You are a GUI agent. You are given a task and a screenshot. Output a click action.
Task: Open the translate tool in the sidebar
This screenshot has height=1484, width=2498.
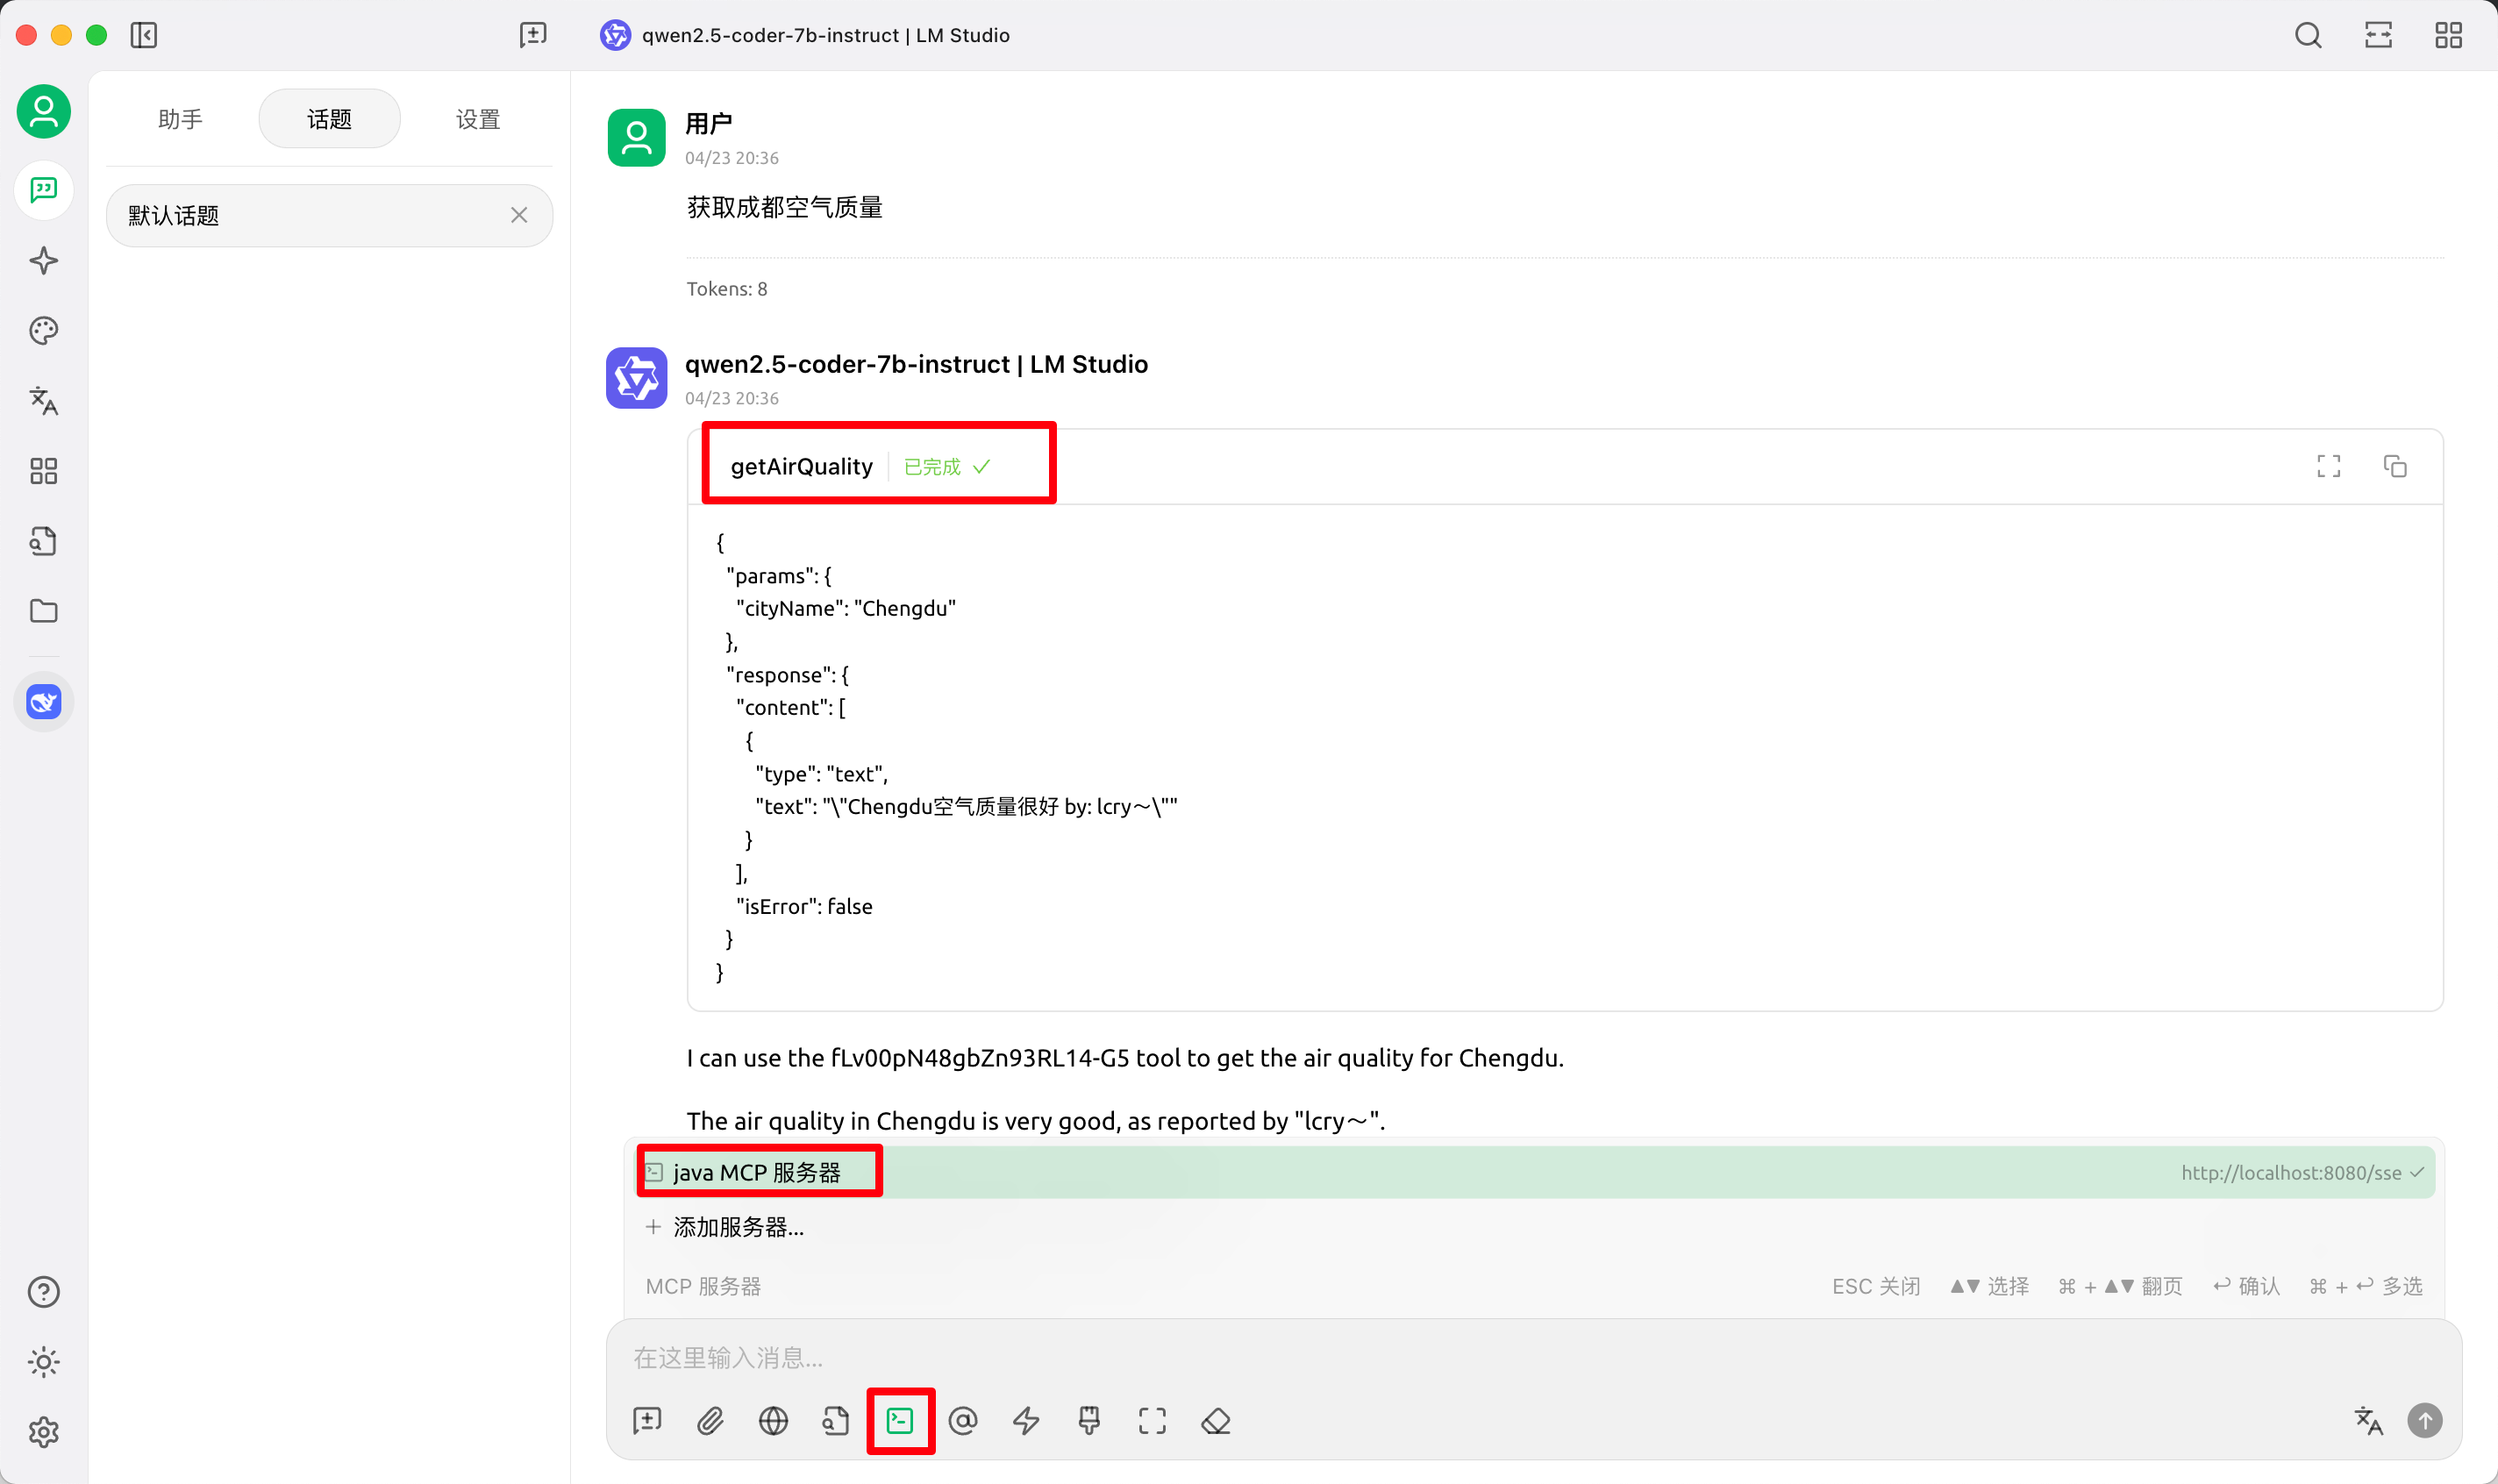click(x=43, y=401)
